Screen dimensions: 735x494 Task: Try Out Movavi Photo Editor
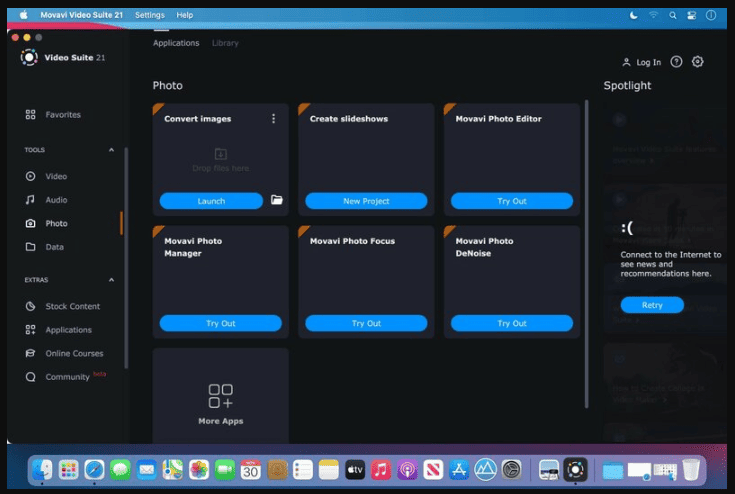pyautogui.click(x=512, y=201)
